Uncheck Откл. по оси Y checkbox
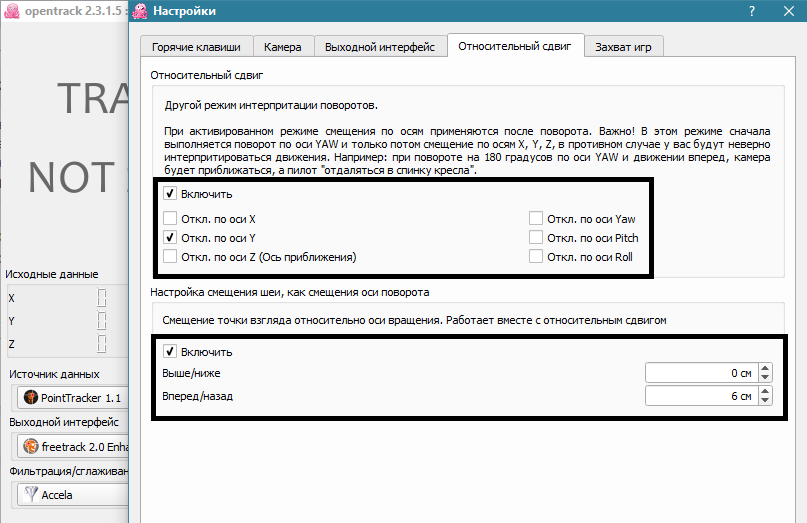The image size is (807, 523). pos(170,237)
